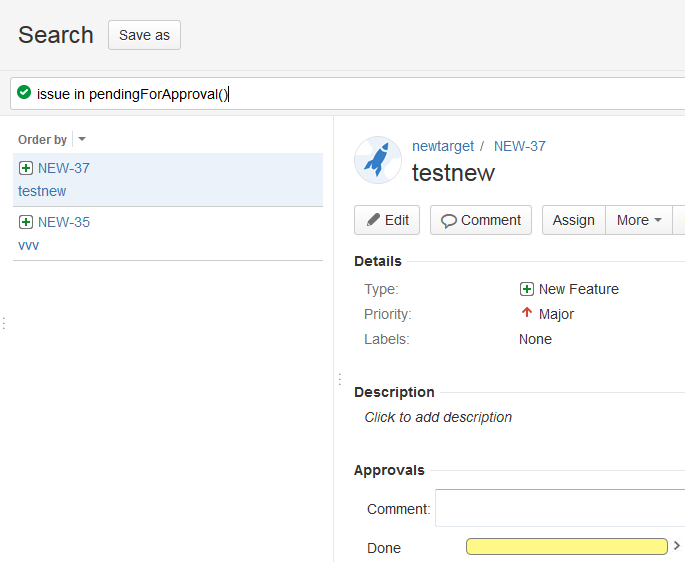Select the testnew issue summary in list
This screenshot has width=685, height=562.
coord(42,191)
